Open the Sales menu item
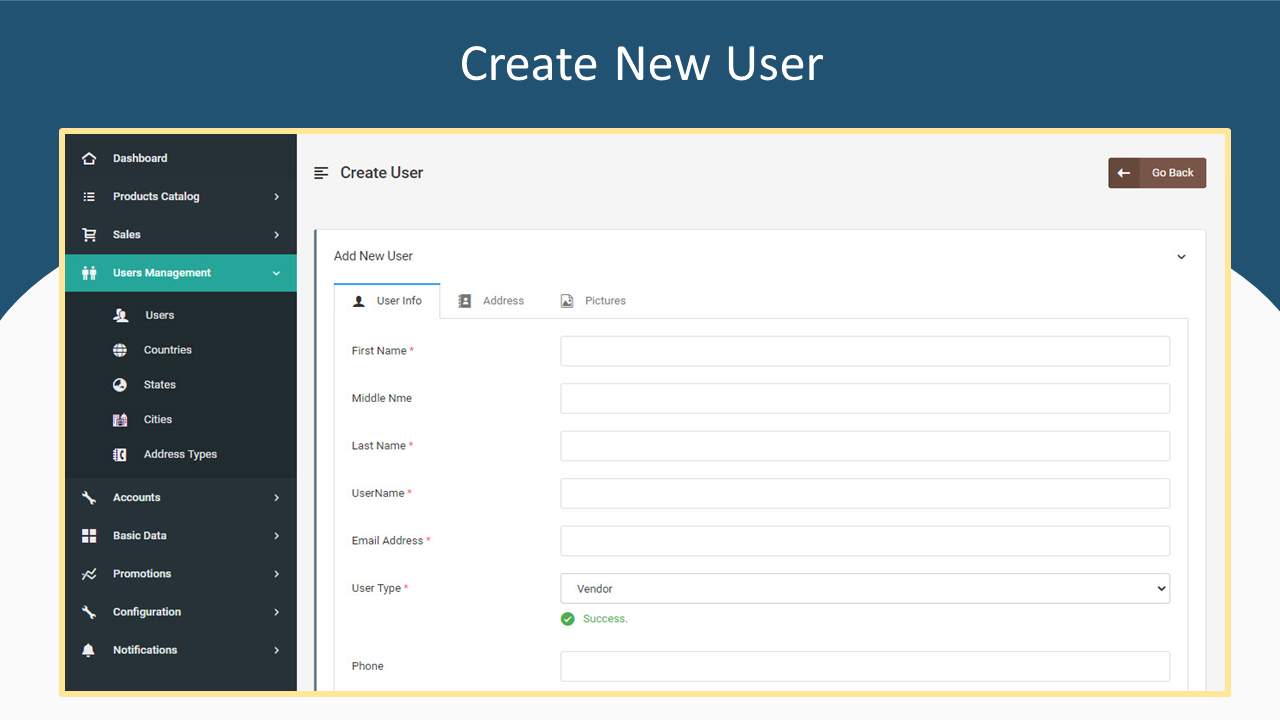The width and height of the screenshot is (1280, 720). [x=181, y=235]
